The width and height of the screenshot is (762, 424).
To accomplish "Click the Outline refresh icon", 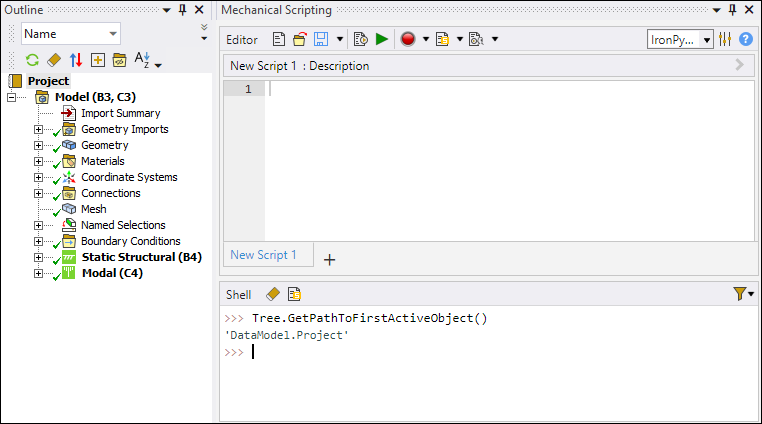I will tap(32, 60).
